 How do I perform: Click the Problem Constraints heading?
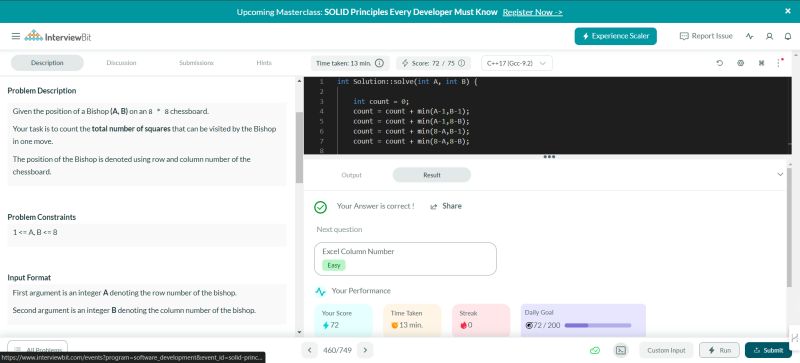click(41, 217)
